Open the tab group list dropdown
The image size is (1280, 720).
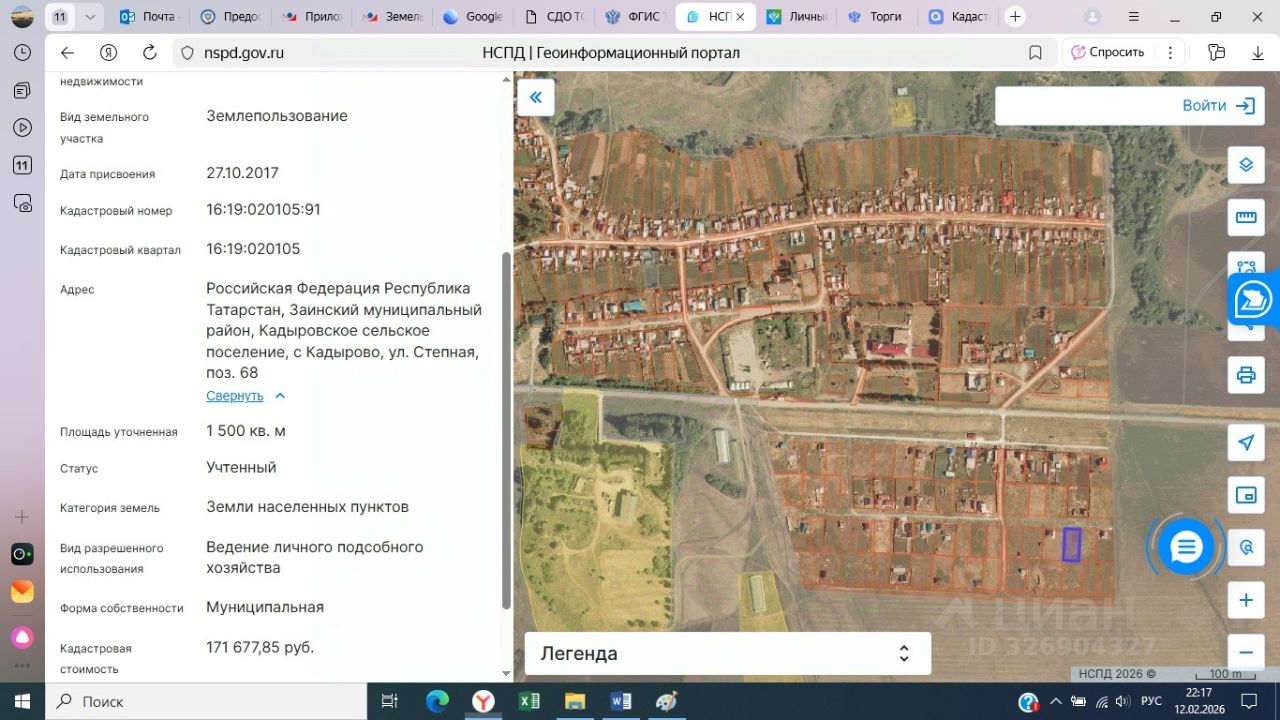90,17
